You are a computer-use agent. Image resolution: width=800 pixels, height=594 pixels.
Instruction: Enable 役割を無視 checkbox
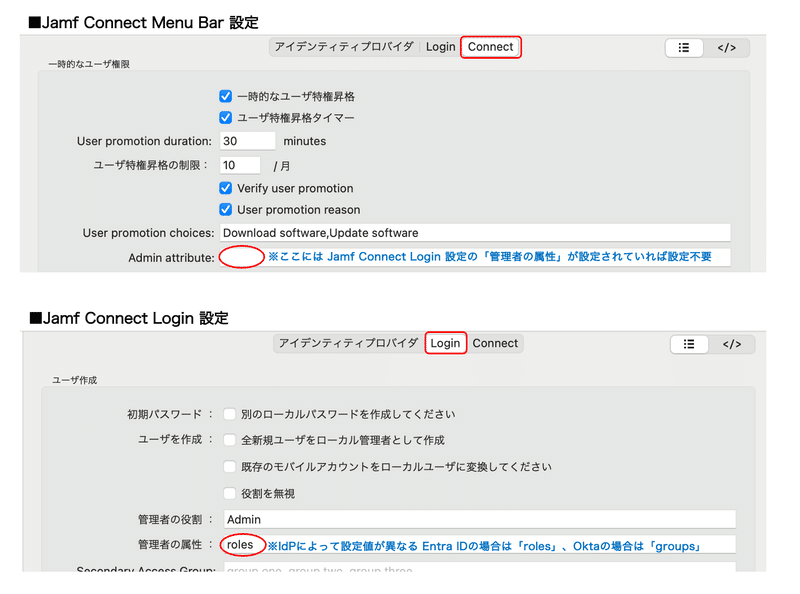tap(230, 493)
